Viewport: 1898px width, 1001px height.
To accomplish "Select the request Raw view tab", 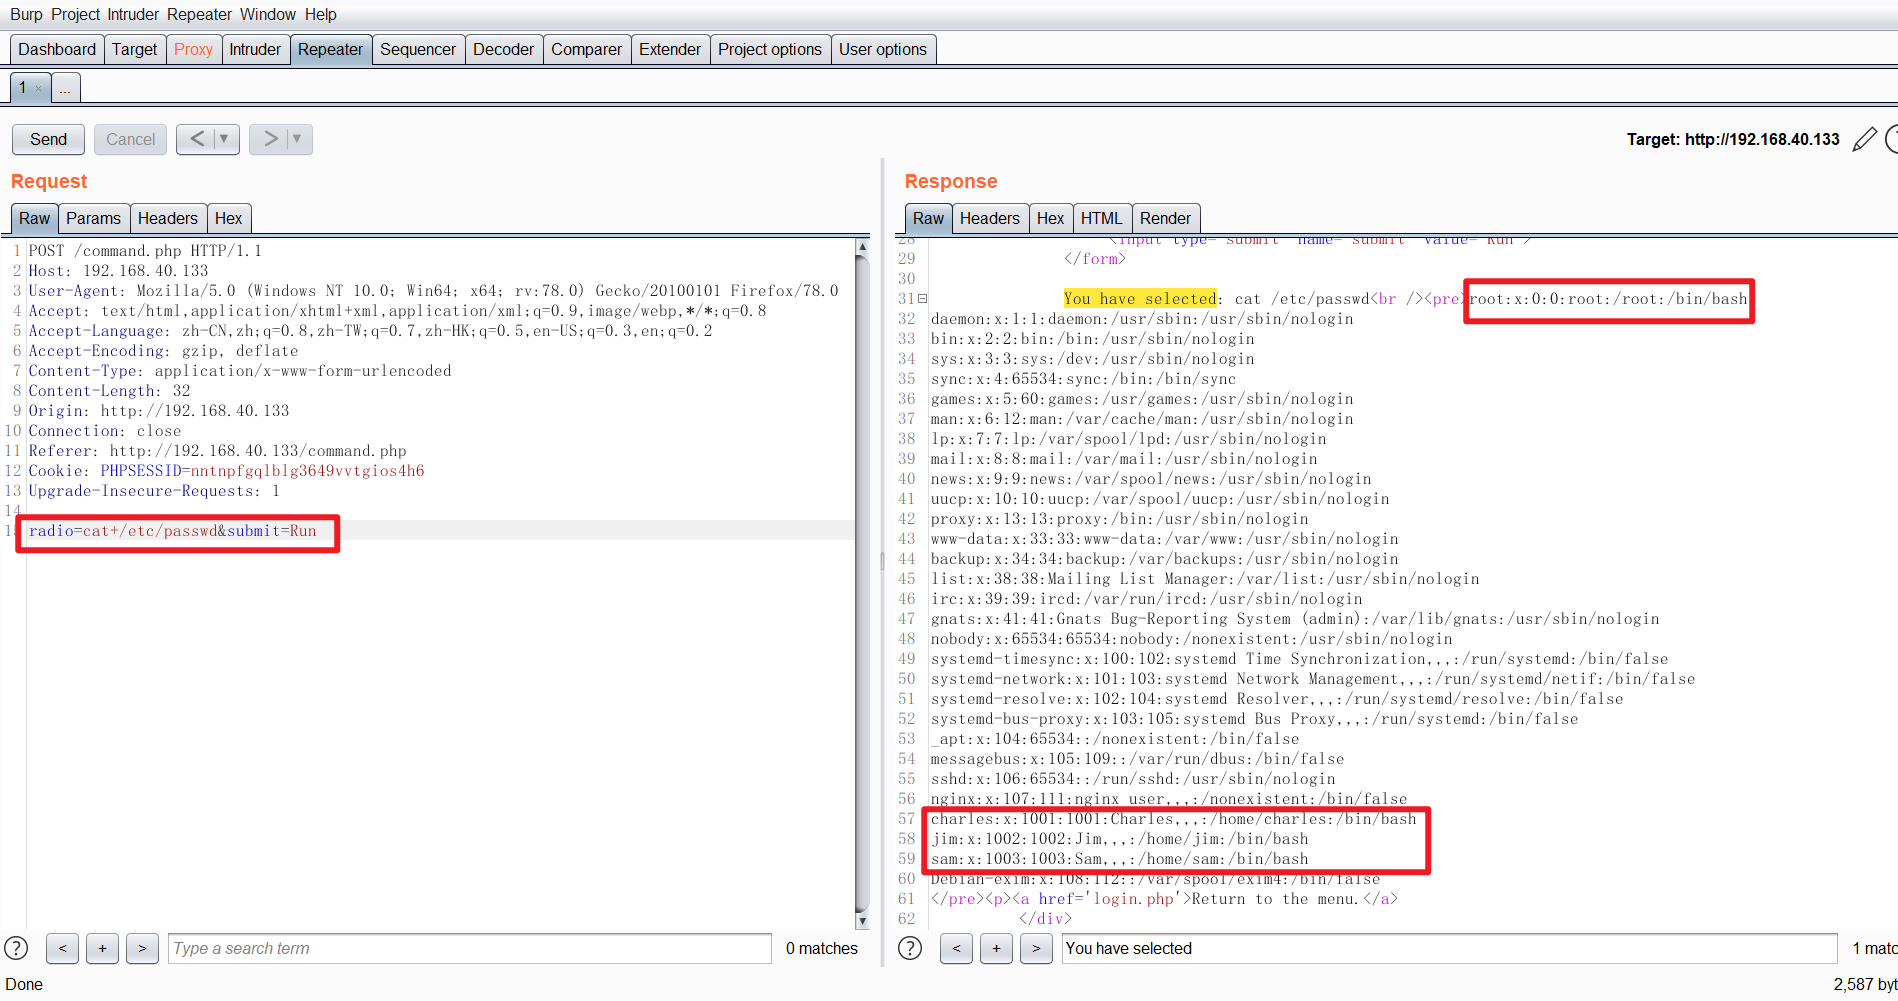I will click(x=34, y=218).
